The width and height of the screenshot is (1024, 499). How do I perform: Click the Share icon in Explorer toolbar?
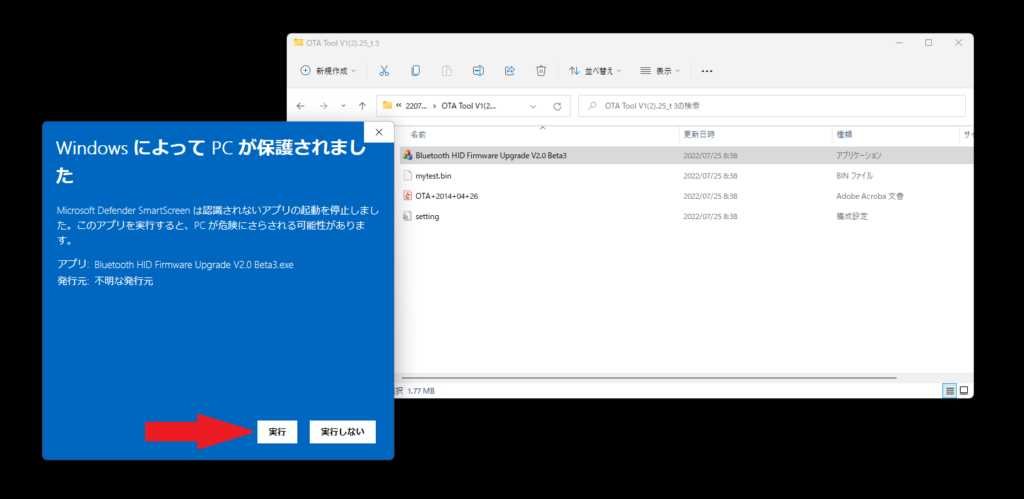tap(510, 71)
